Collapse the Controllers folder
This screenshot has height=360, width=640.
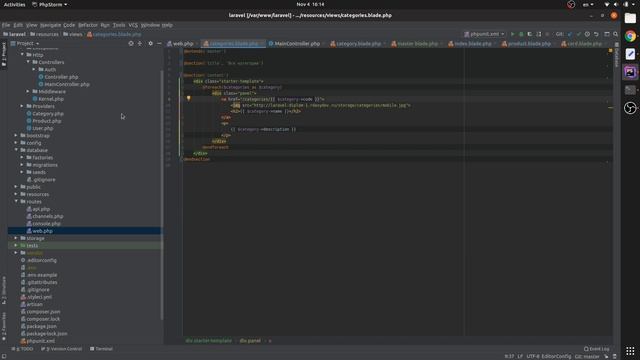pyautogui.click(x=29, y=62)
